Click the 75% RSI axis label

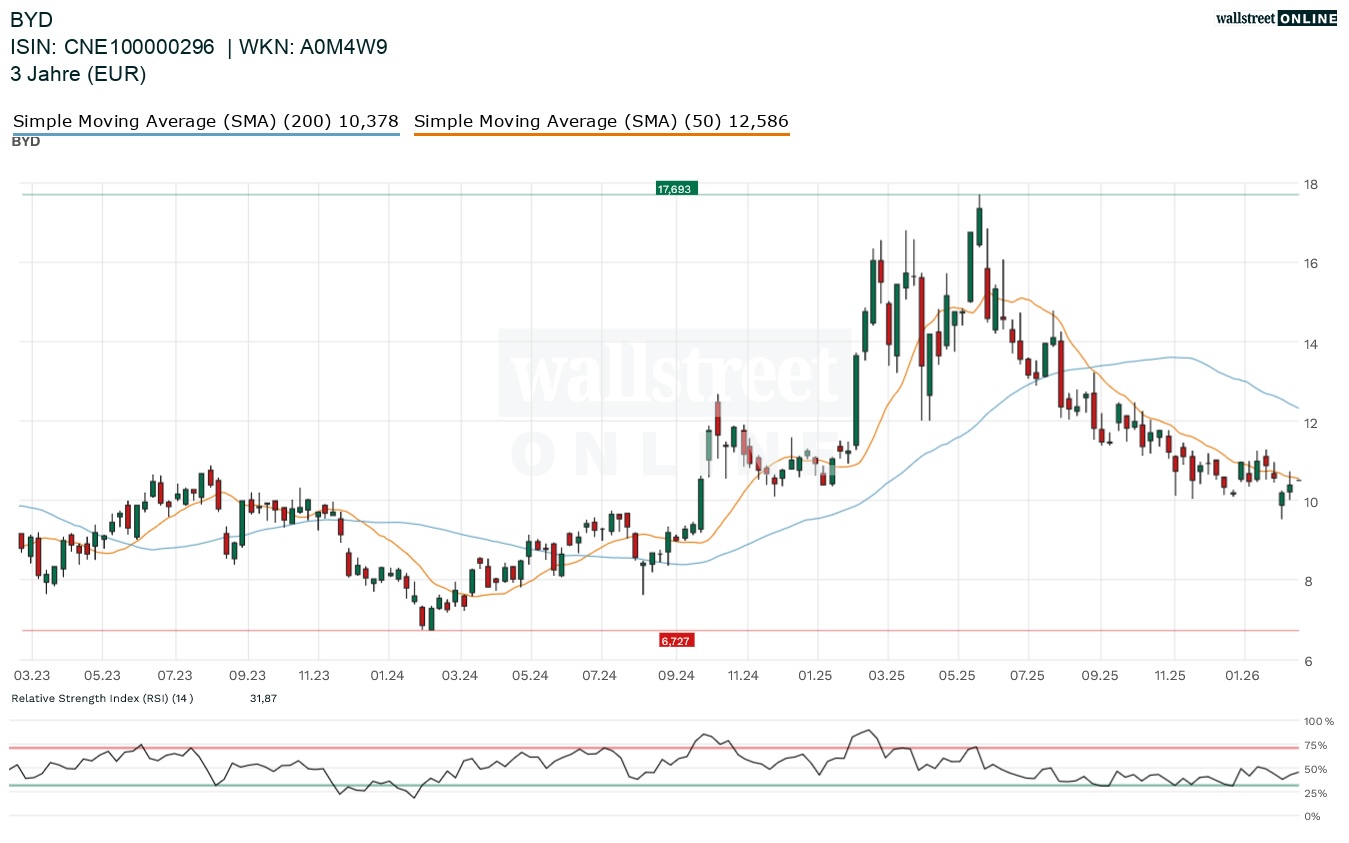click(x=1315, y=746)
